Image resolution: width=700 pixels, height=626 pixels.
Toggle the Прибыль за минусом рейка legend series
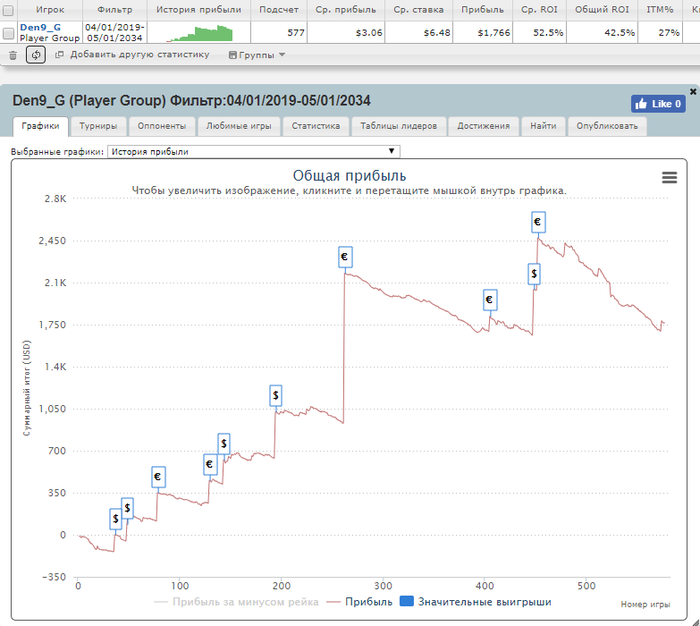(x=237, y=602)
